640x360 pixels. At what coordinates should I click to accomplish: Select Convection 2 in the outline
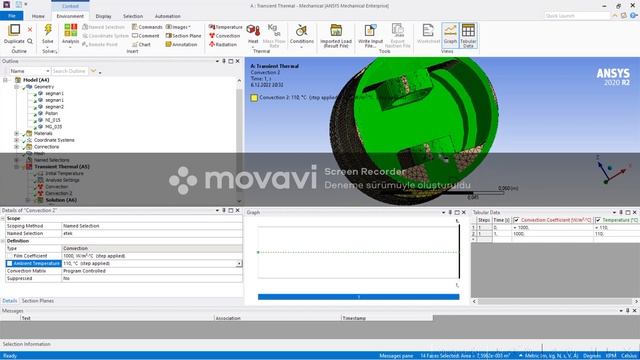coord(58,193)
